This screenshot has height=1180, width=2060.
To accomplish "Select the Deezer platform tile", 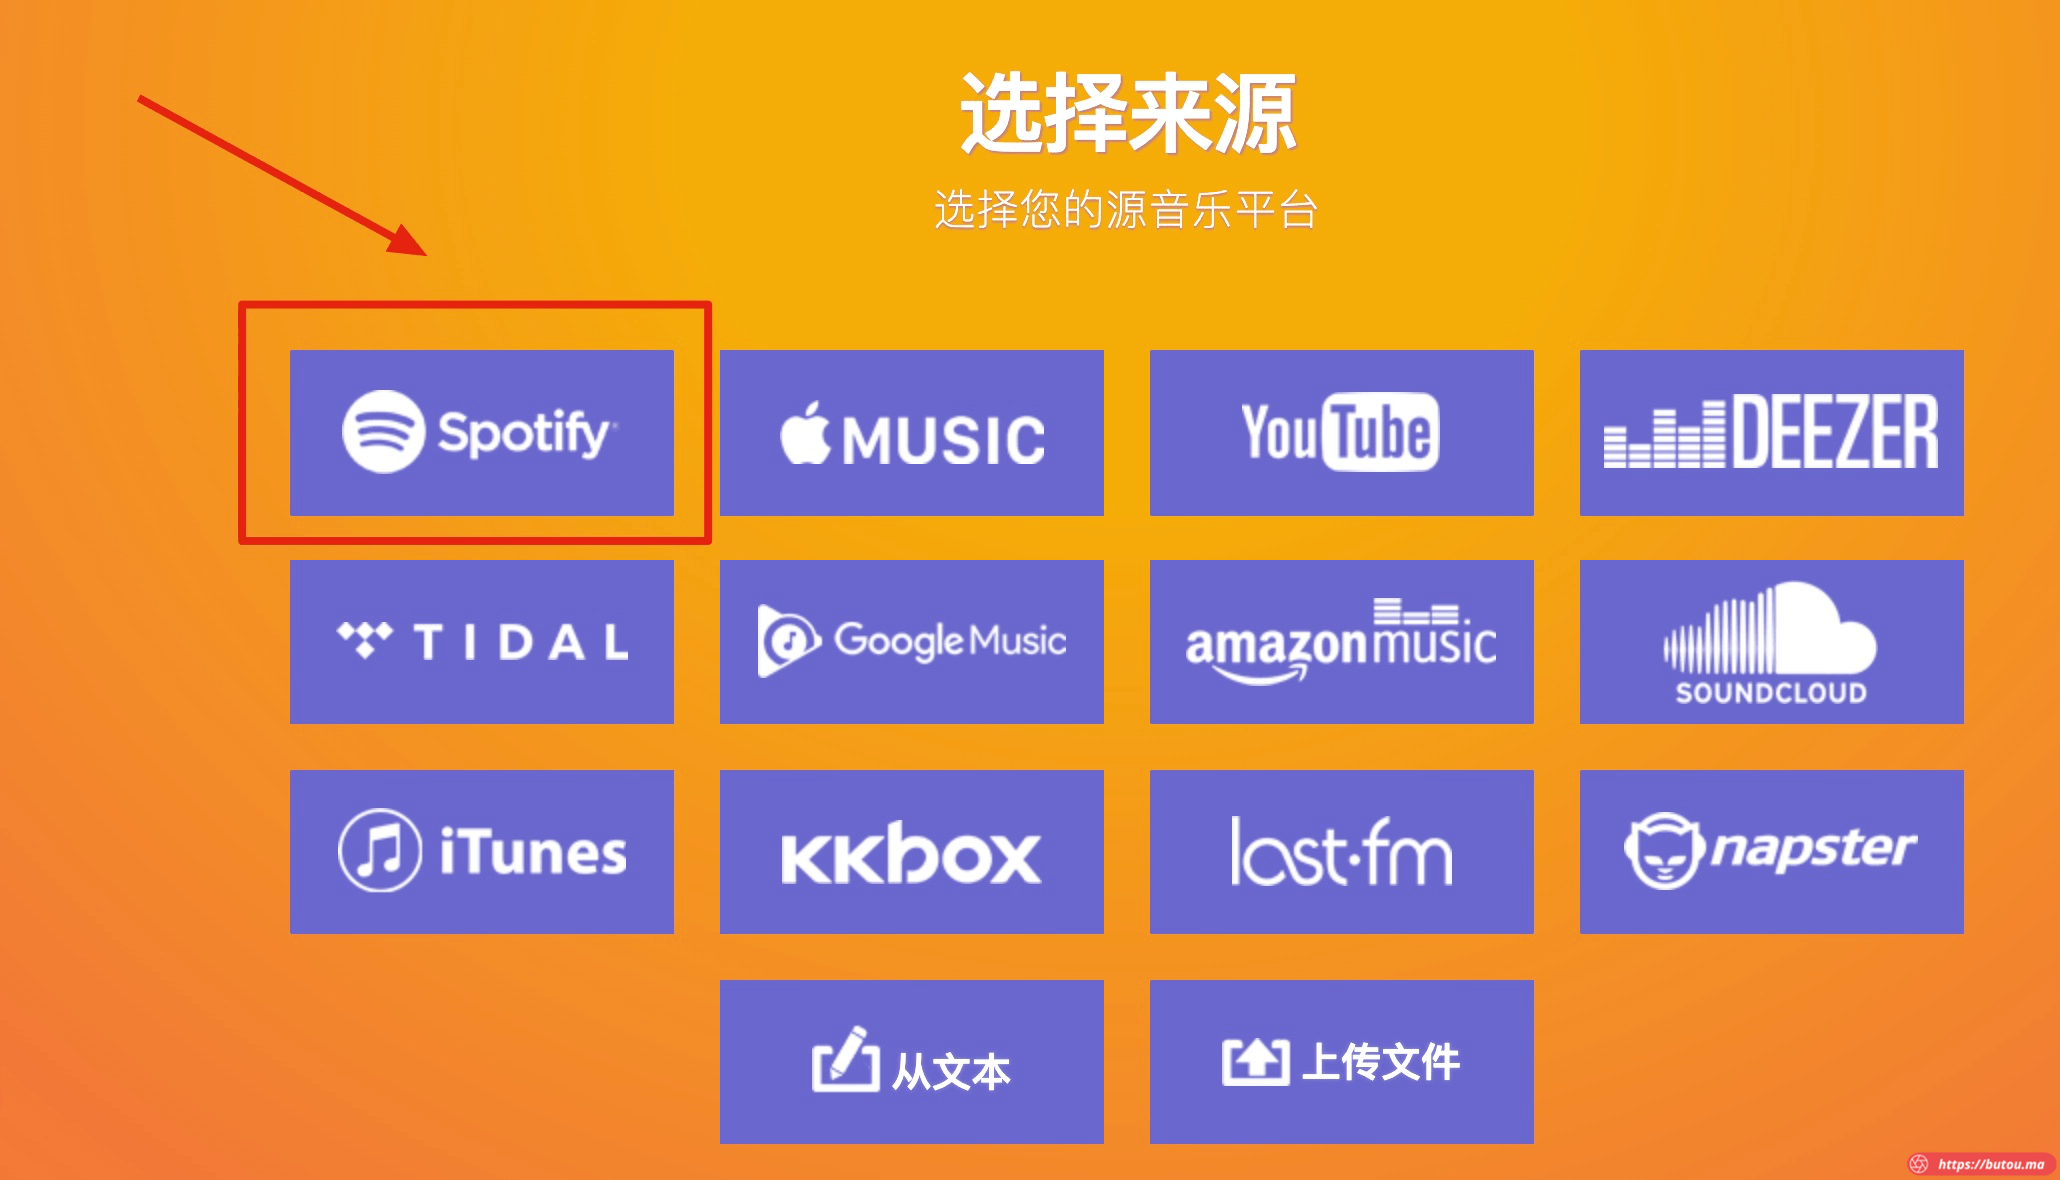I will [x=1772, y=432].
